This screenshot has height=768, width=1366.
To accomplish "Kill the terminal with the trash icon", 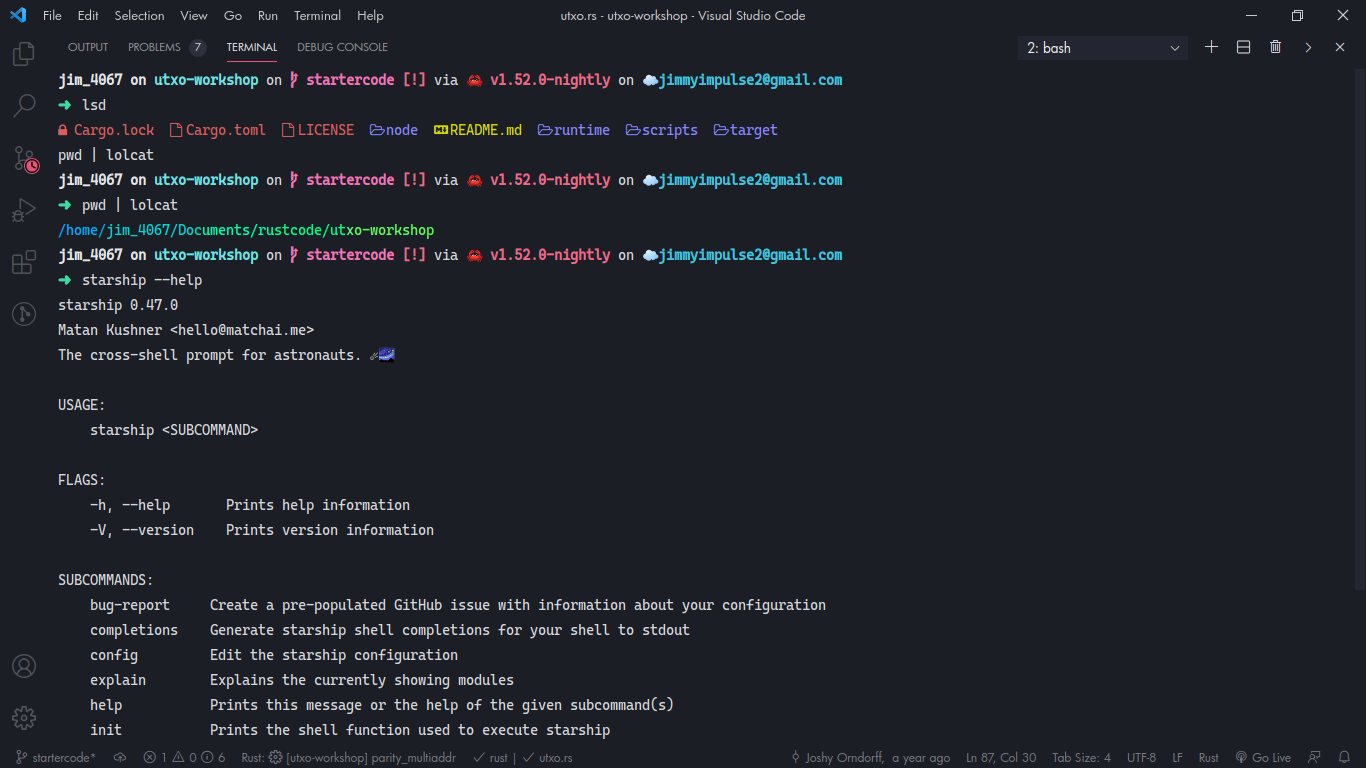I will point(1275,46).
